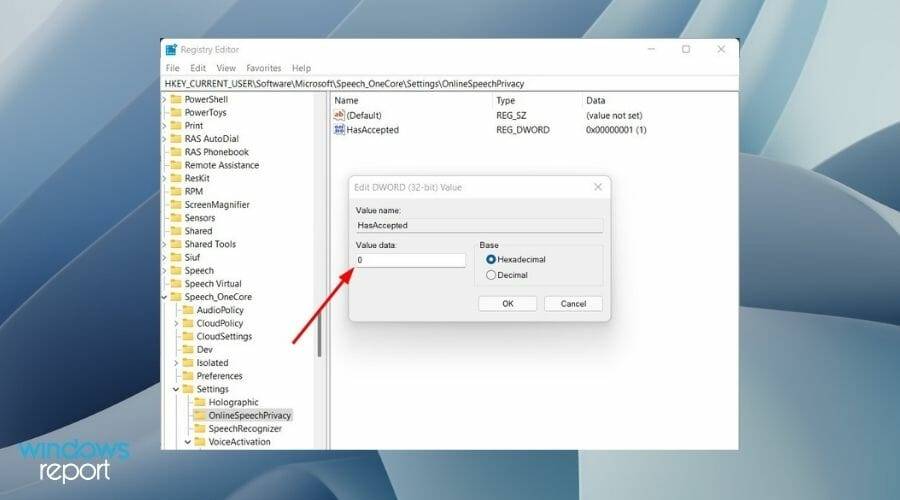Image resolution: width=900 pixels, height=500 pixels.
Task: Click the RPM folder icon
Action: pyautogui.click(x=176, y=192)
